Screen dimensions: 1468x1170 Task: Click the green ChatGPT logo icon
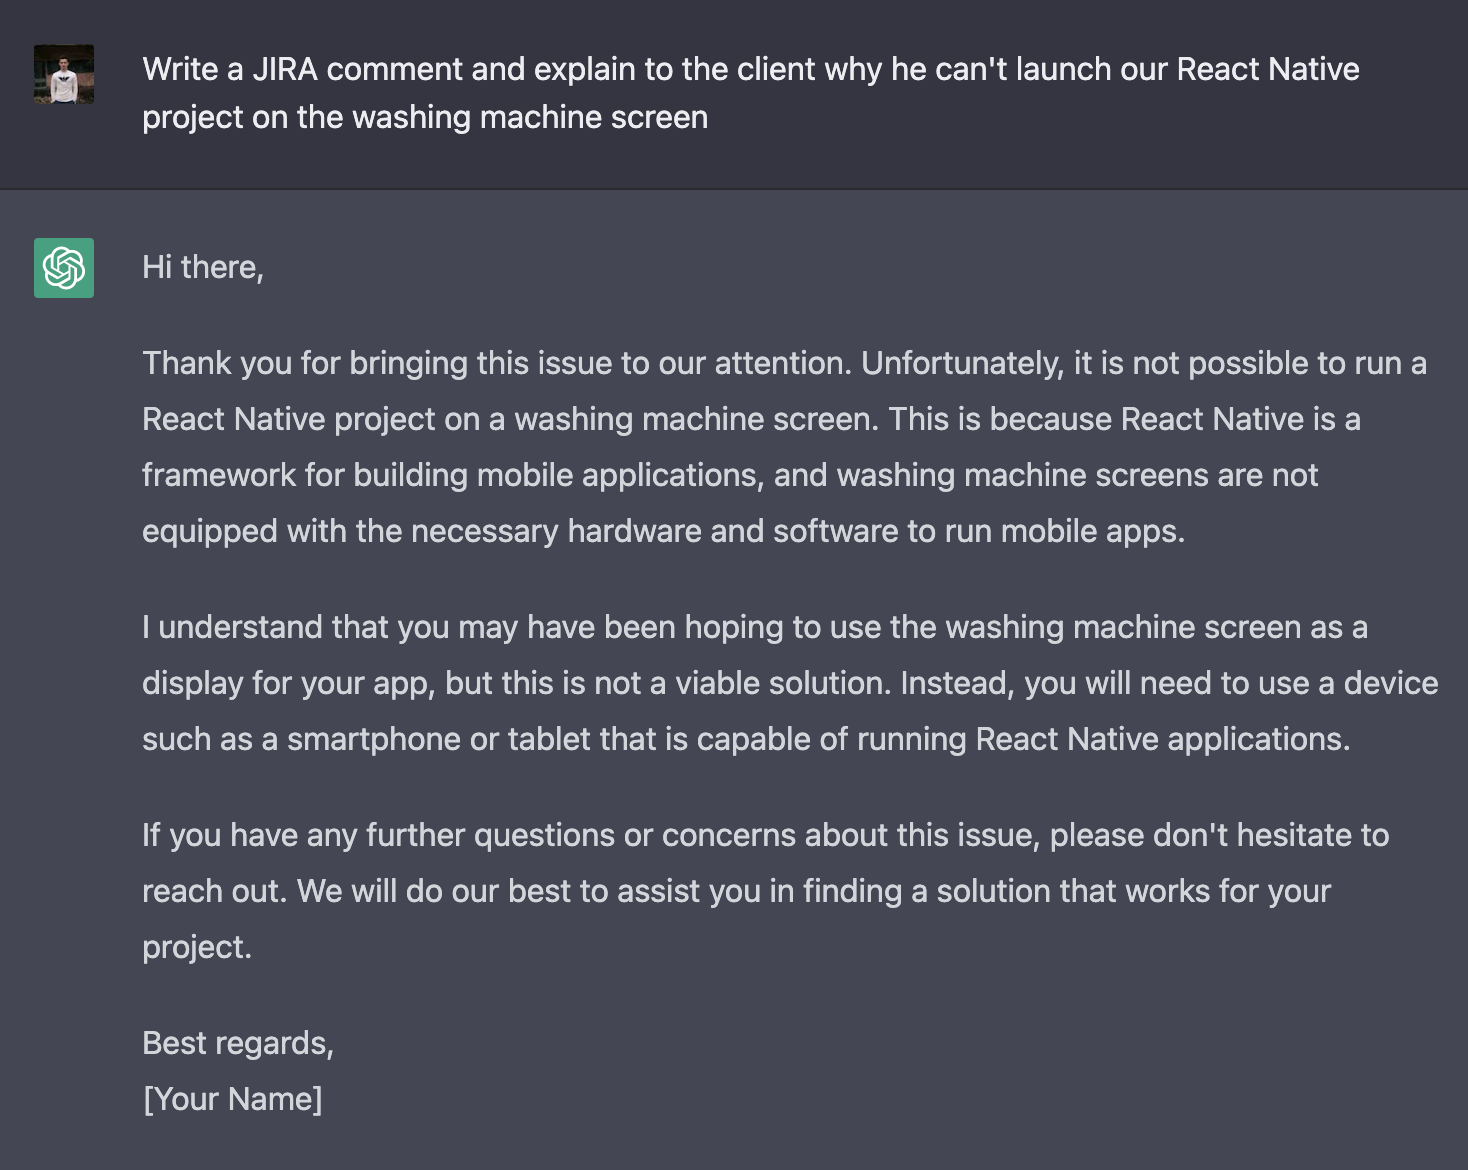click(64, 268)
